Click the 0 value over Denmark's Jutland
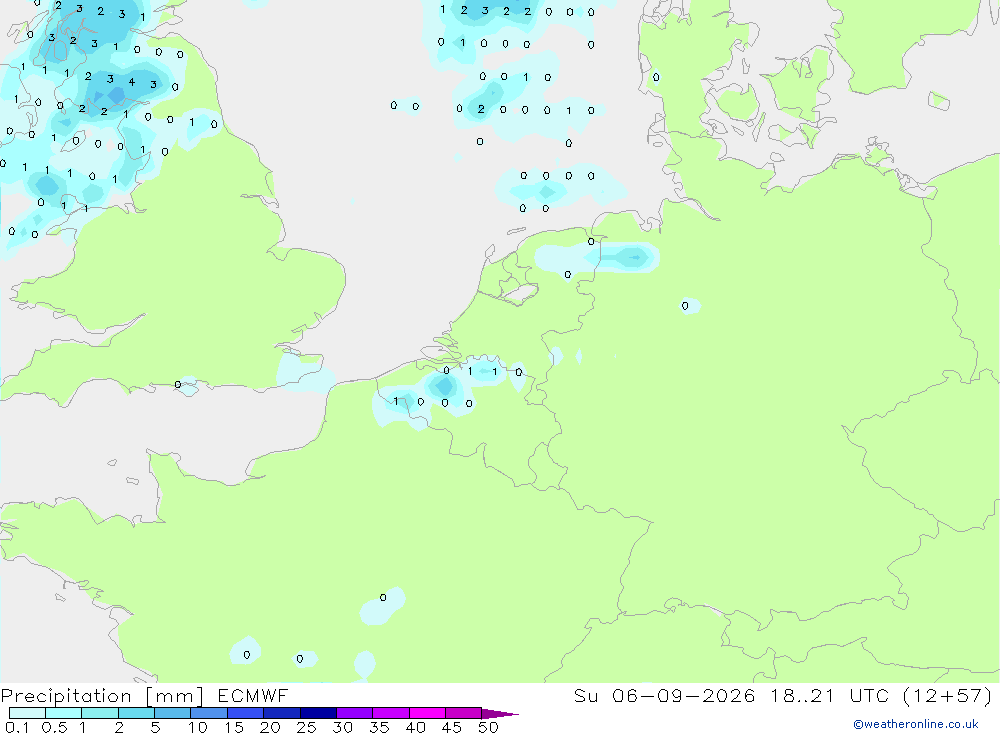1000x733 pixels. (x=656, y=77)
